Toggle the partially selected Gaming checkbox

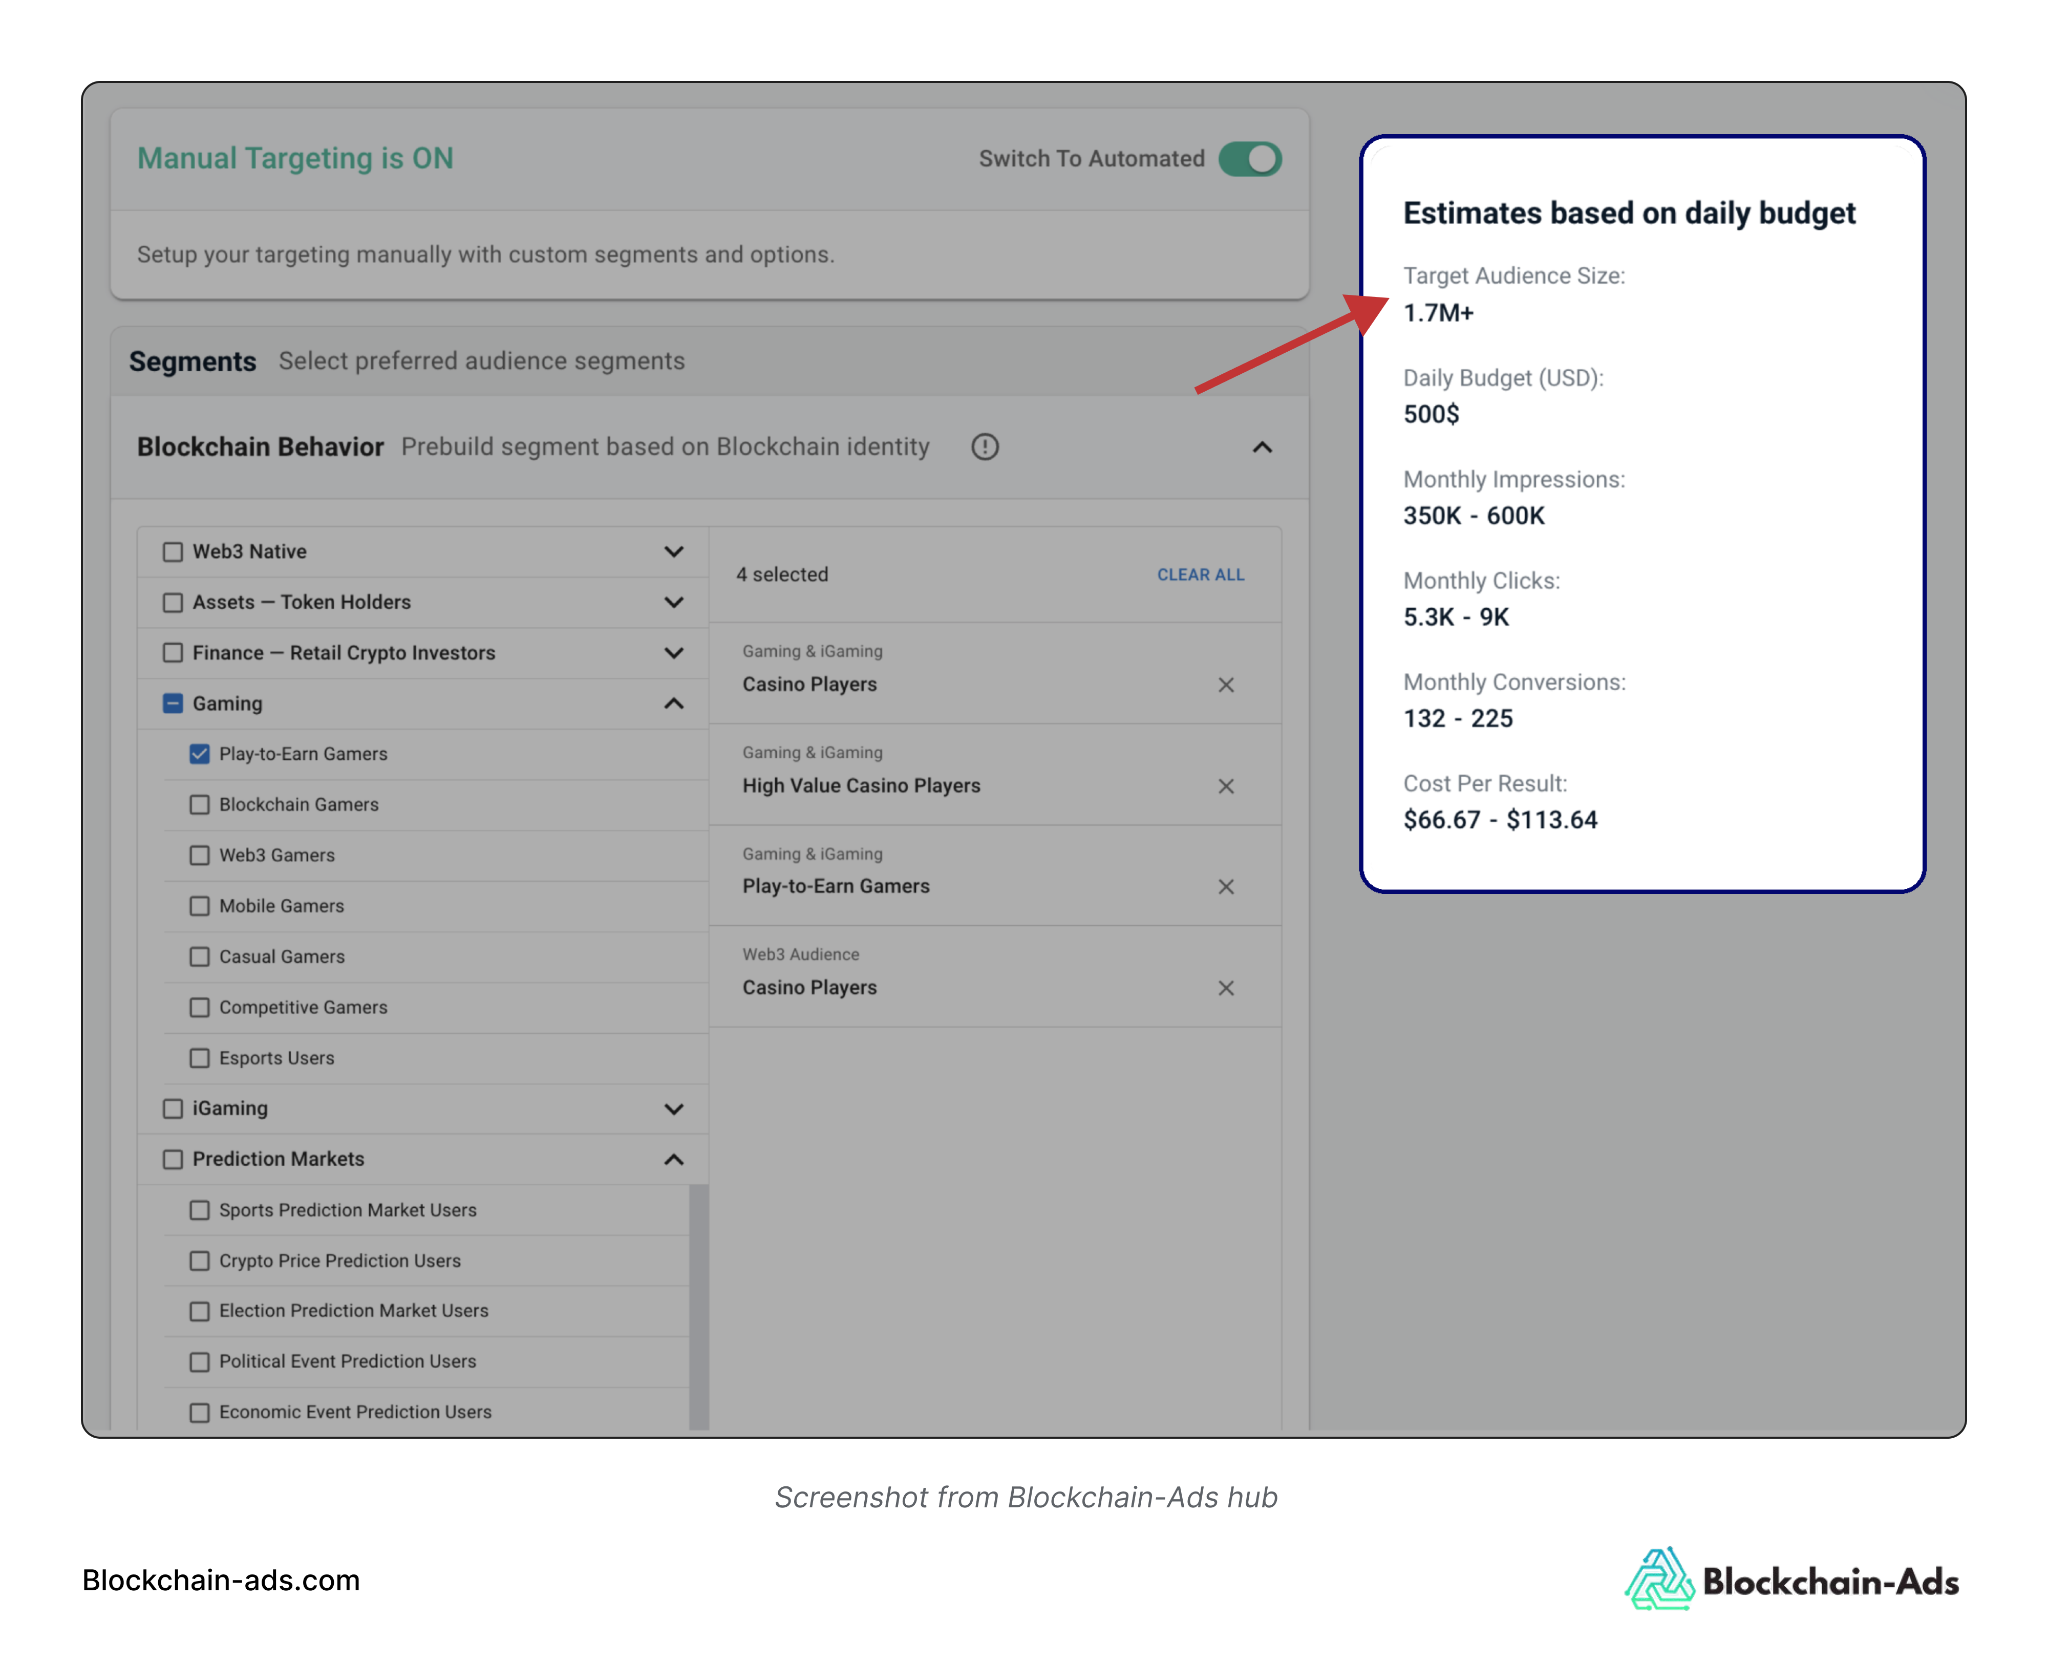173,703
